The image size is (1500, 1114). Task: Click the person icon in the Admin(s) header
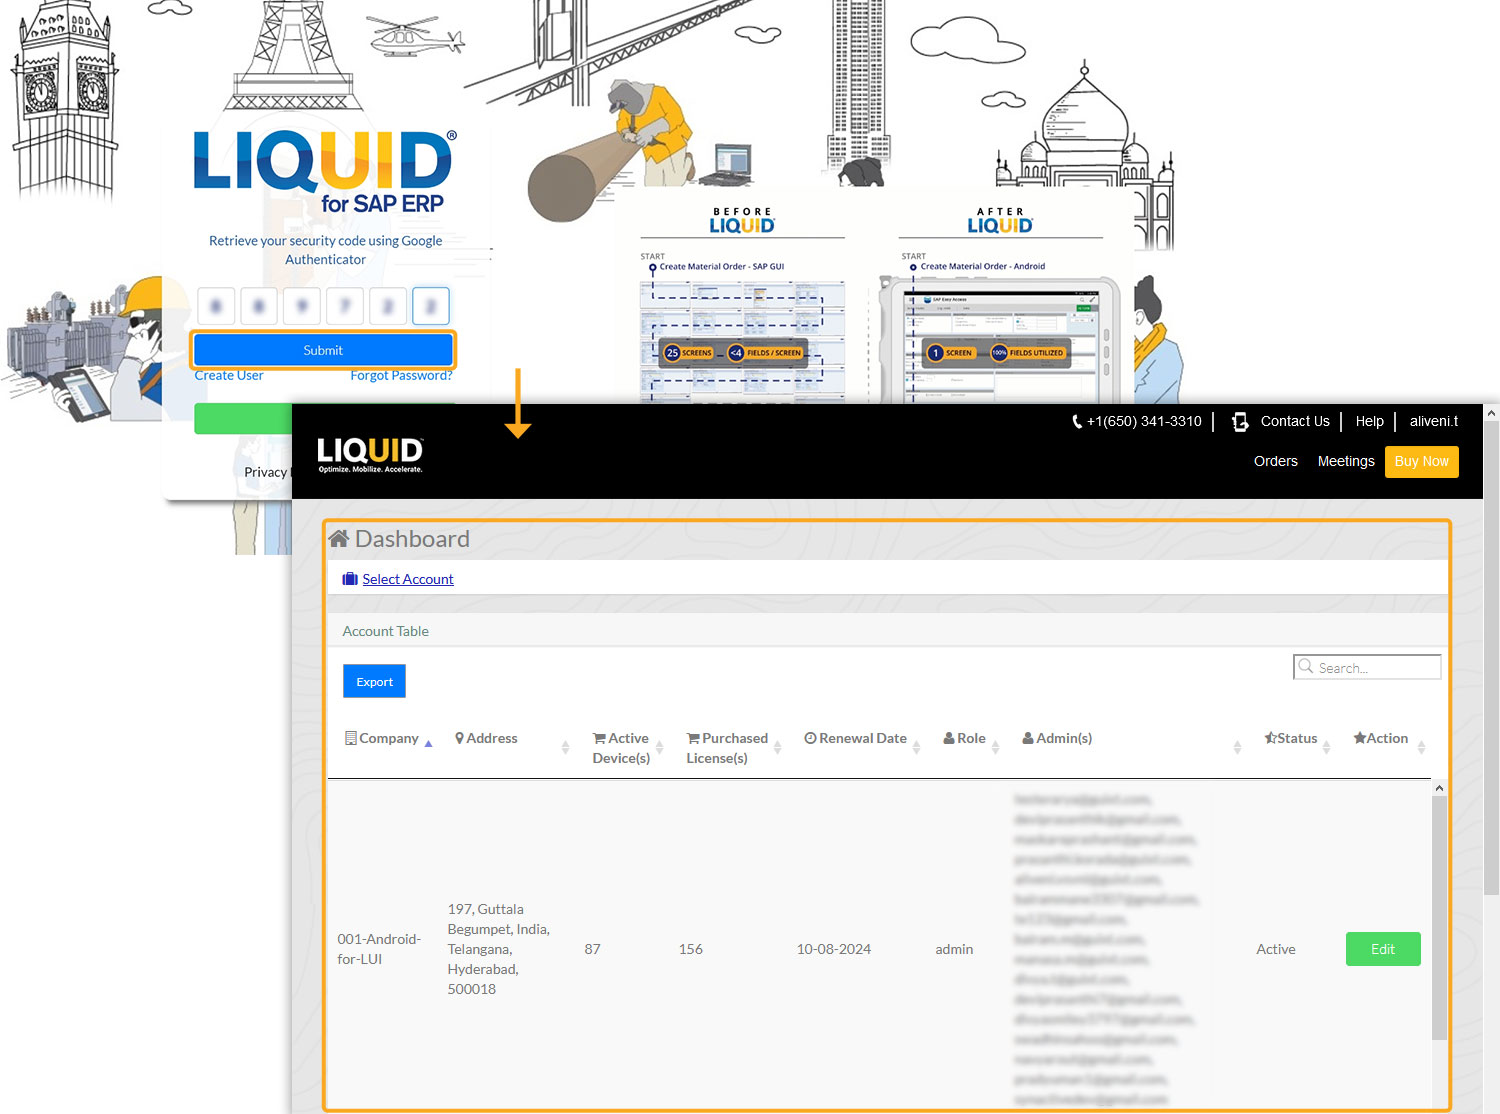tap(1028, 738)
